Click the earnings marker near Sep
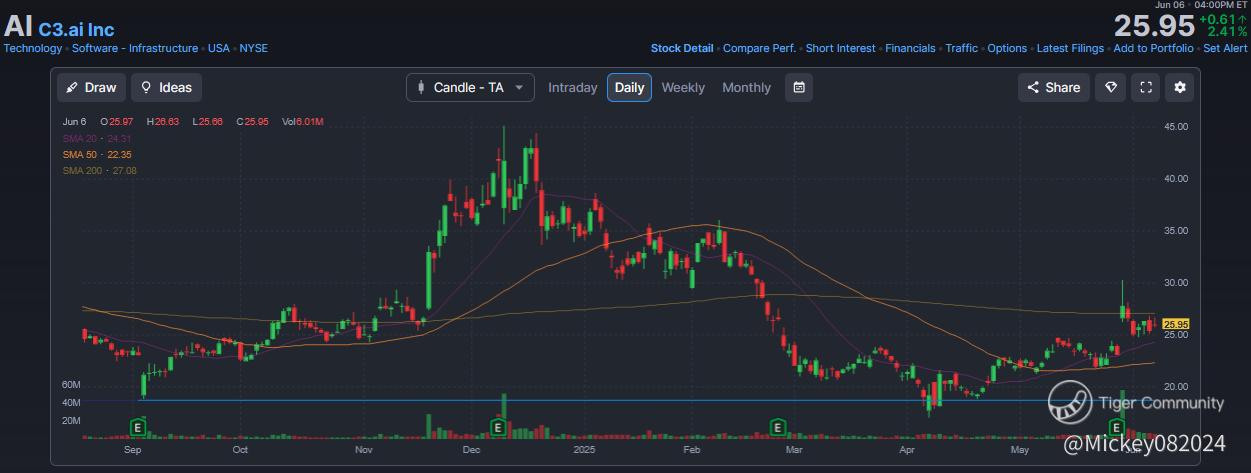 pyautogui.click(x=136, y=428)
